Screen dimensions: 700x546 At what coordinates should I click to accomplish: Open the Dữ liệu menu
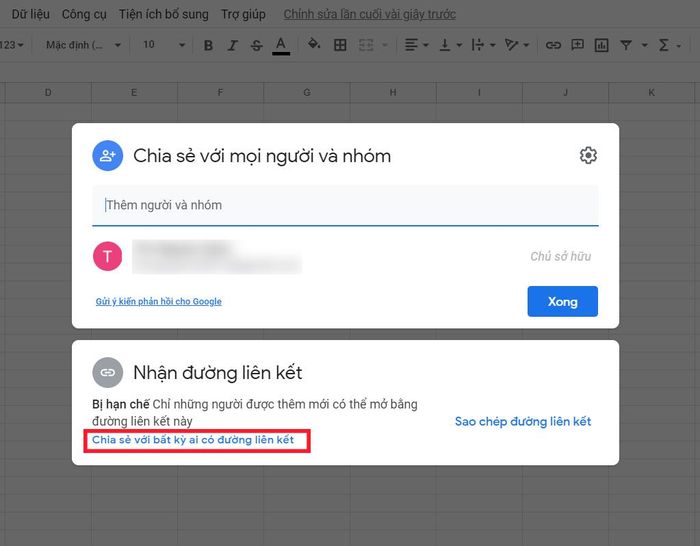pyautogui.click(x=31, y=14)
